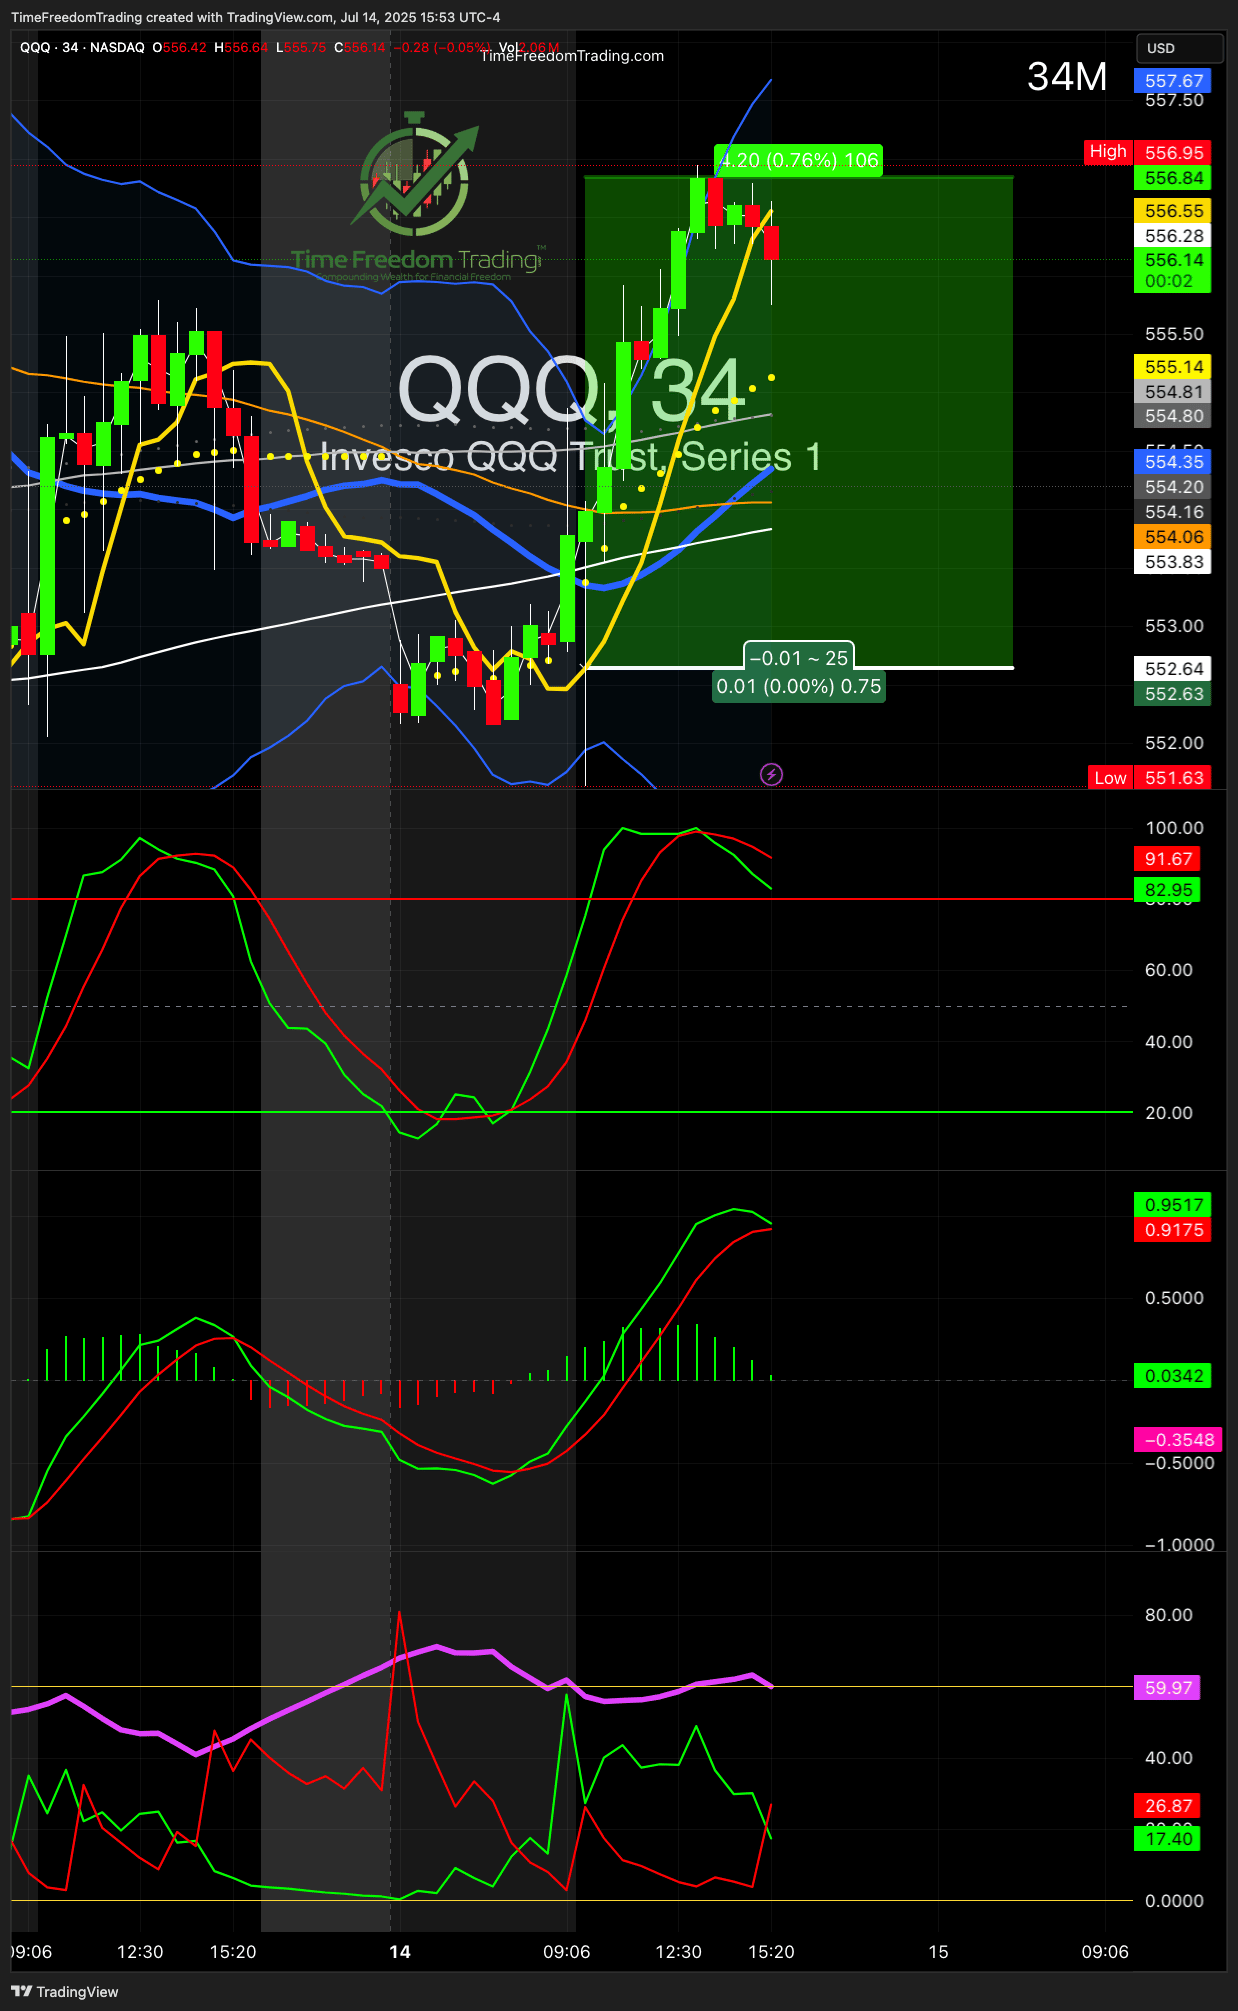The width and height of the screenshot is (1238, 2011).
Task: Click the green 552.63 price label
Action: (x=1173, y=694)
